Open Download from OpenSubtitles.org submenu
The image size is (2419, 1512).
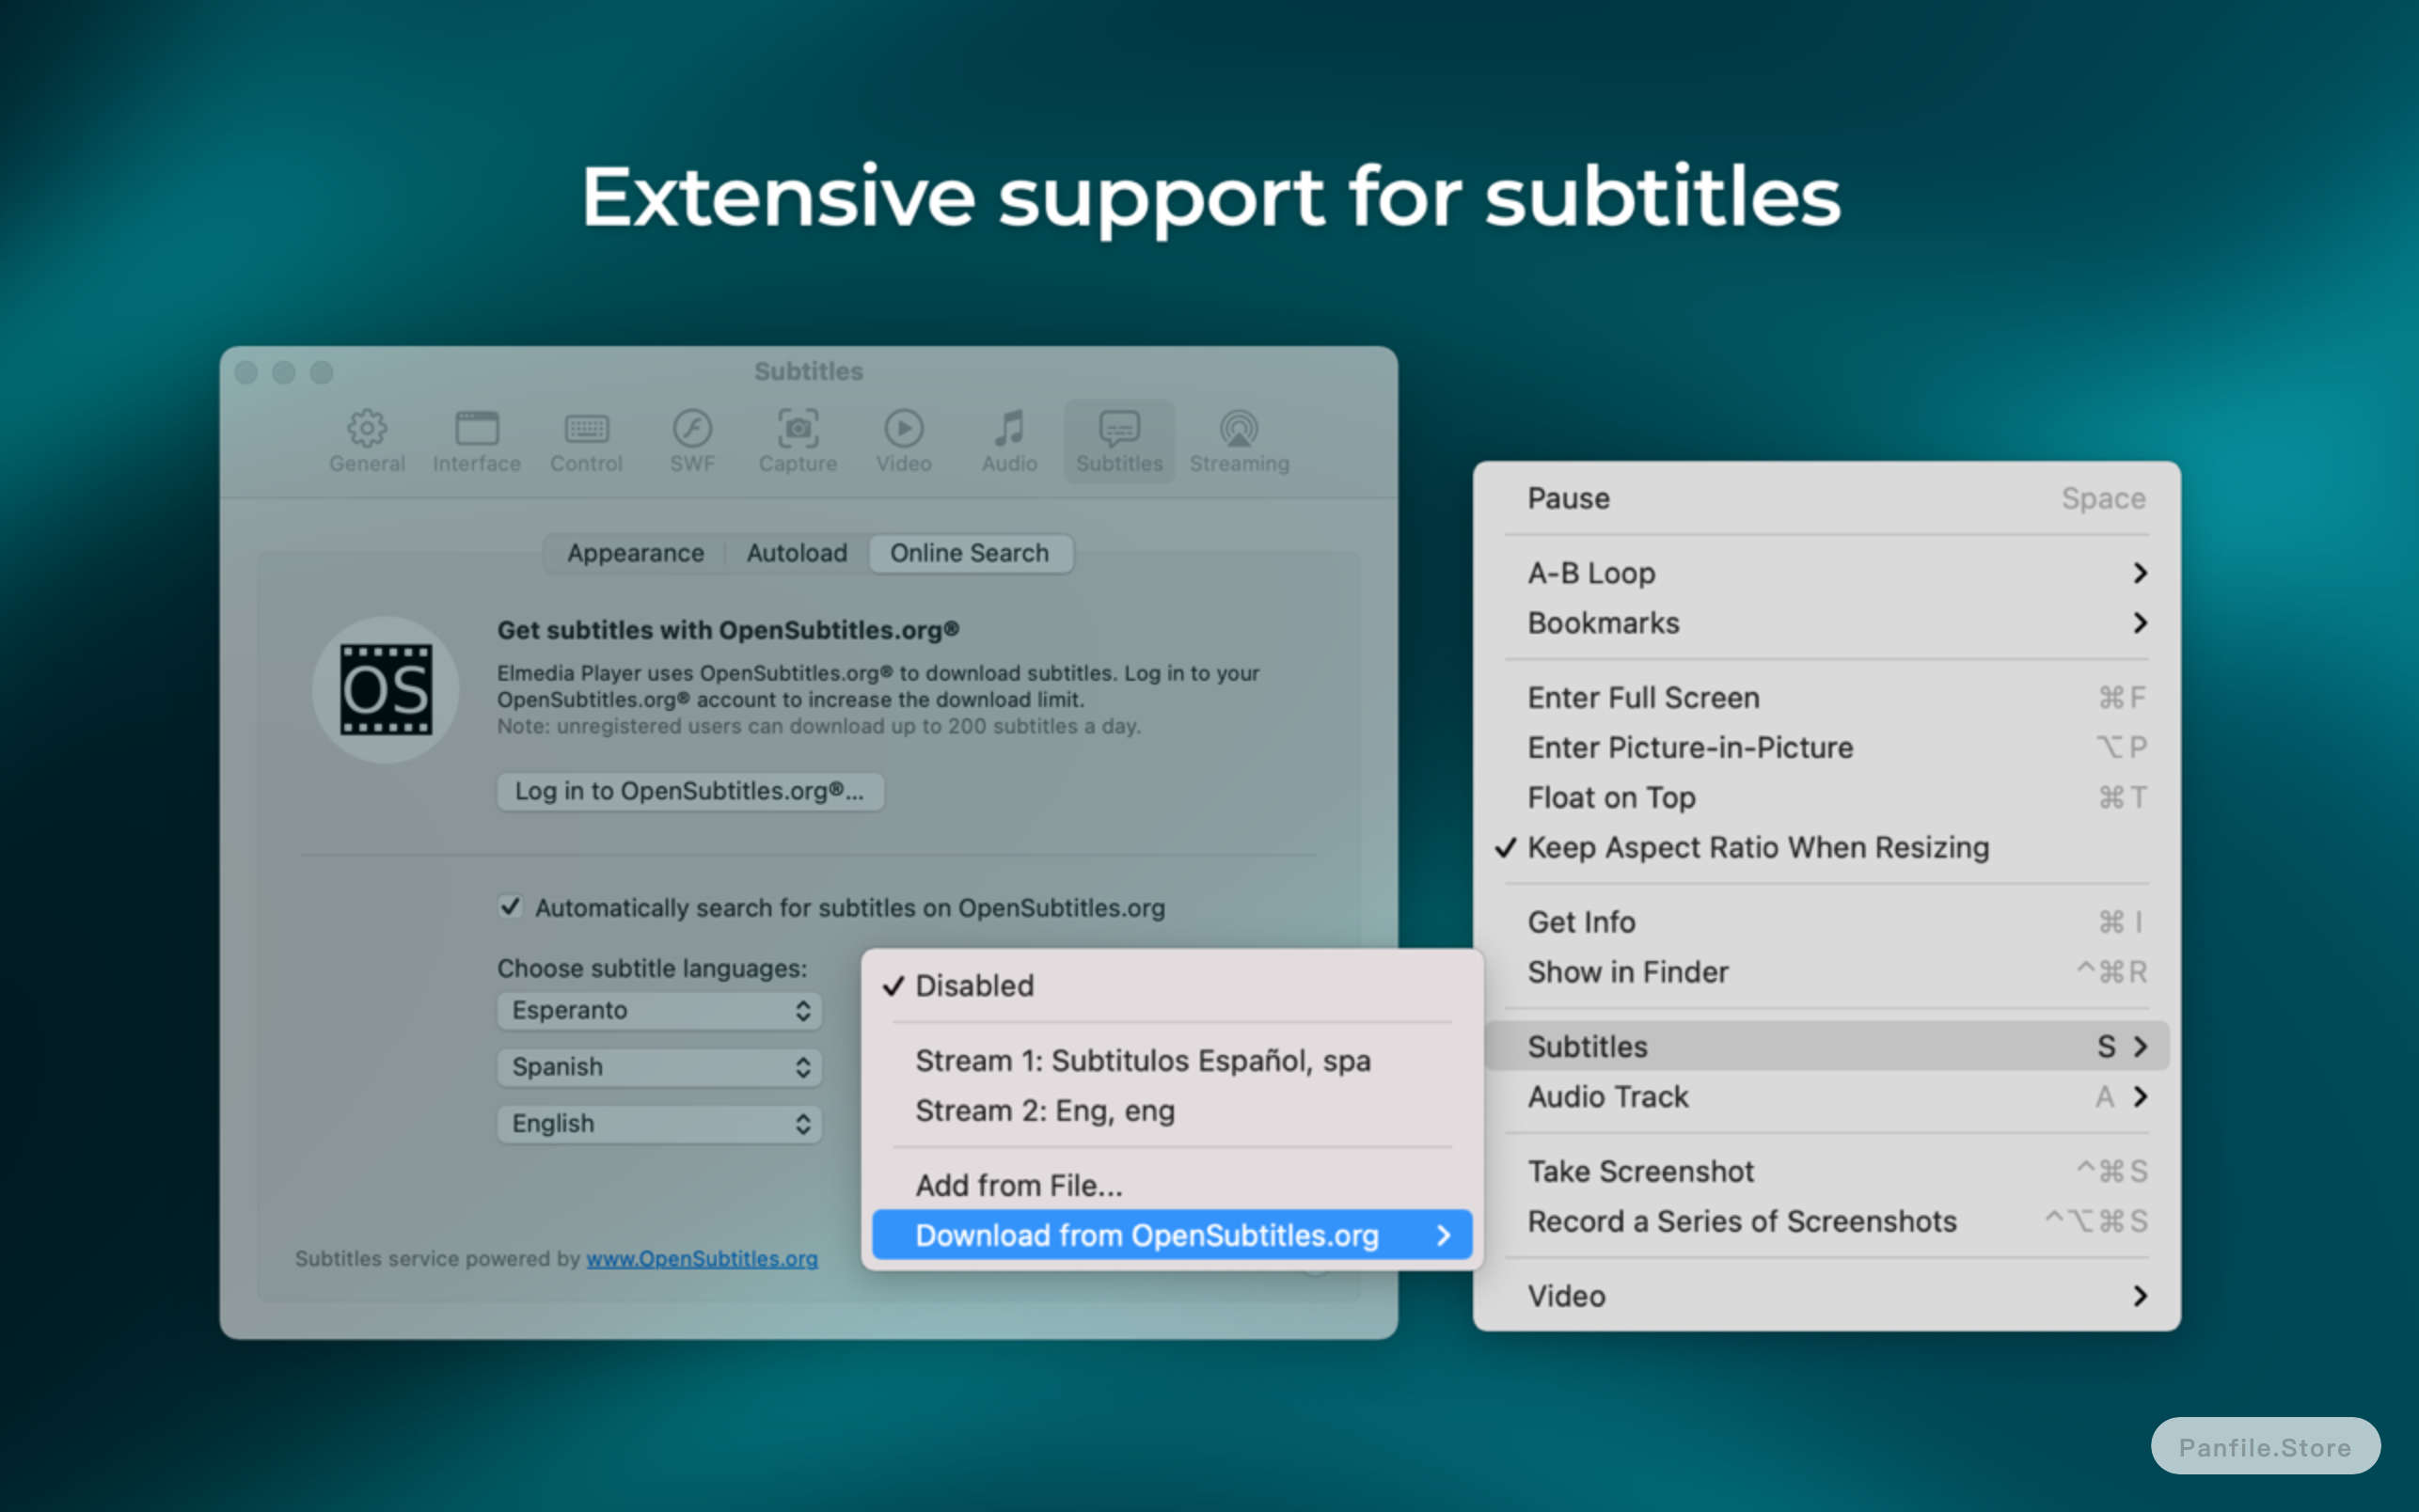[1172, 1235]
